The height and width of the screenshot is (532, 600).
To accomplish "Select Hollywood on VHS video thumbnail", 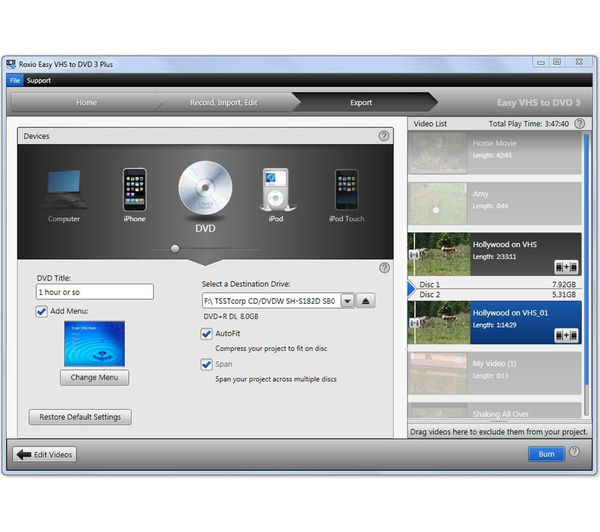I will (x=439, y=254).
